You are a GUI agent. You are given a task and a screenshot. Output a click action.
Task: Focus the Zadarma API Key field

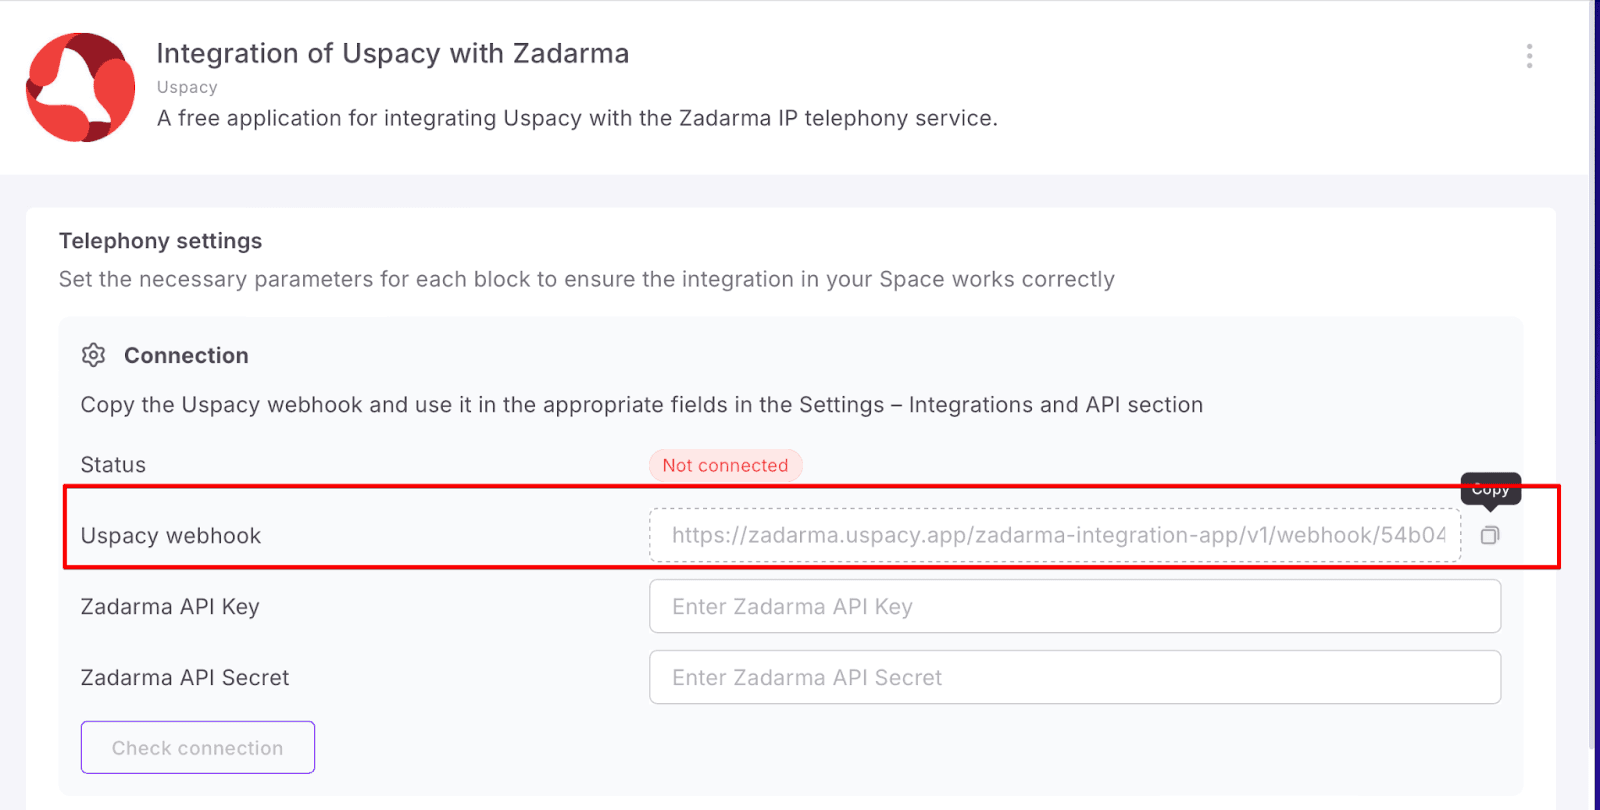[1074, 607]
